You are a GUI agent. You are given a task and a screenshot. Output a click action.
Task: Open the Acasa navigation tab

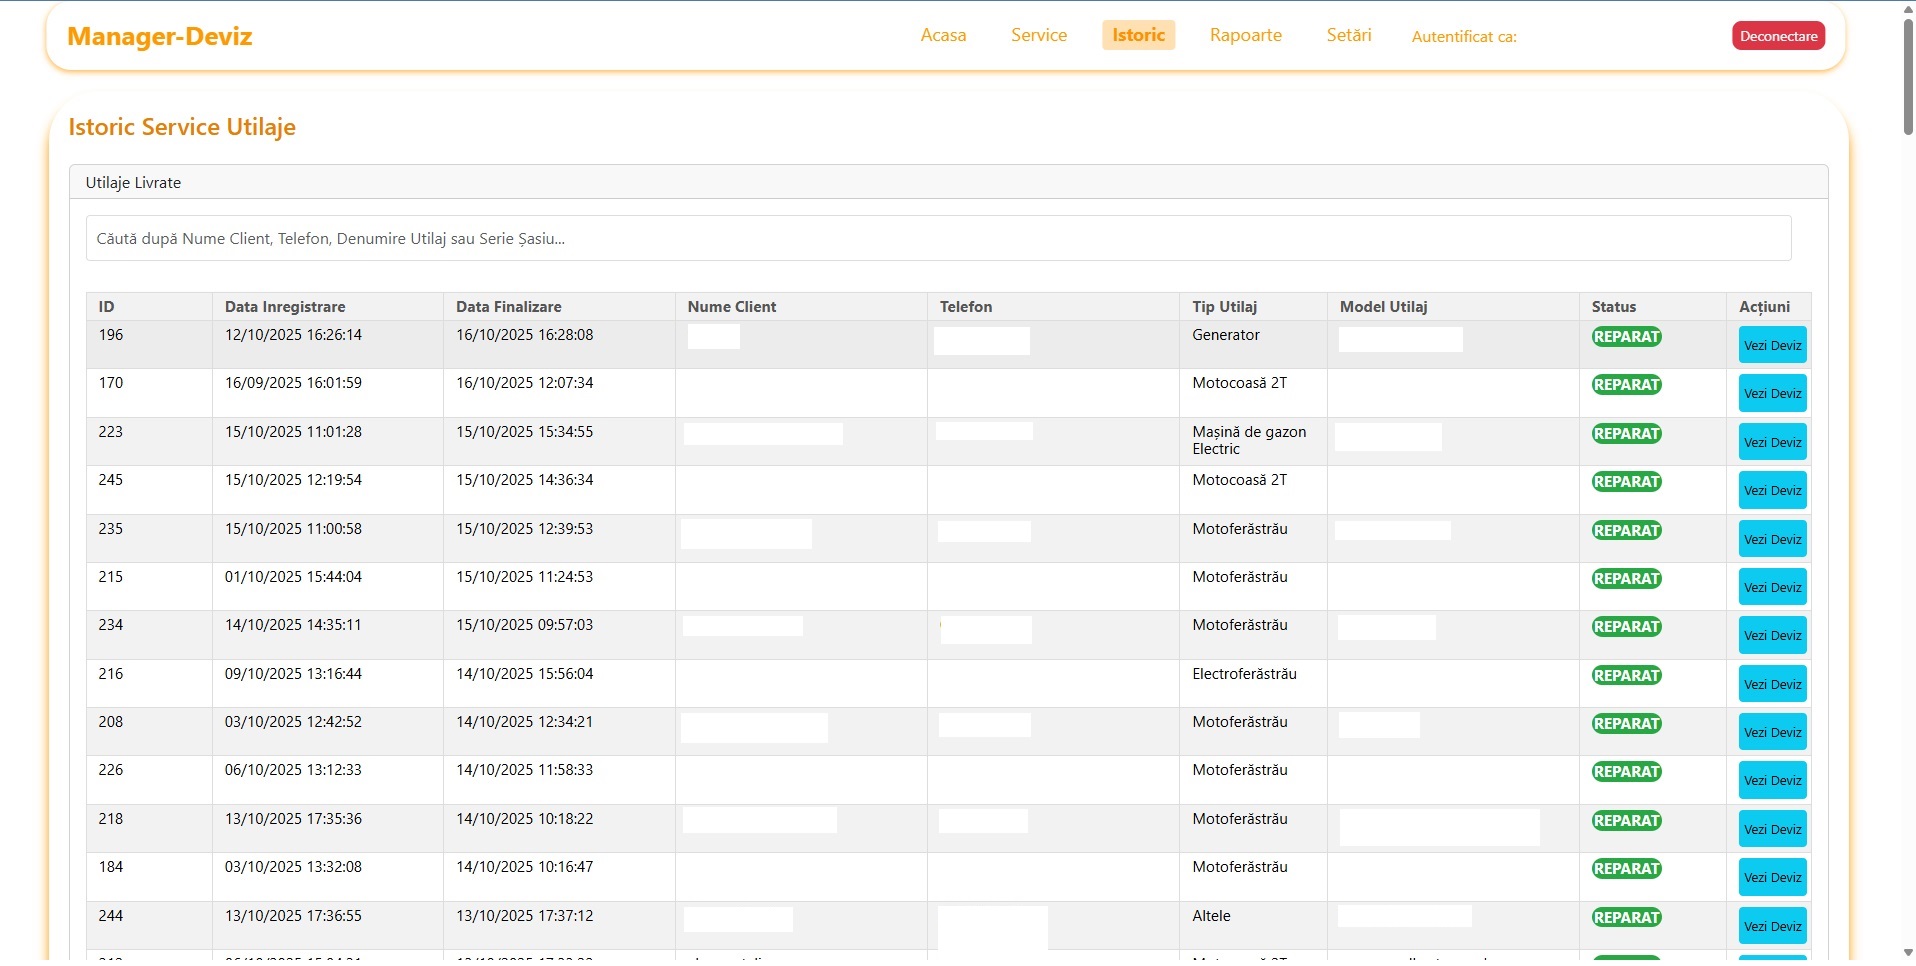point(943,35)
